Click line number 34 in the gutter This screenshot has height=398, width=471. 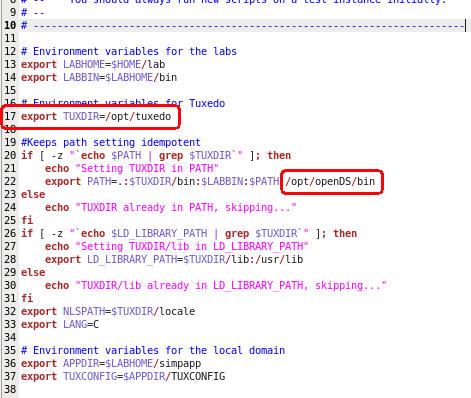tap(10, 337)
